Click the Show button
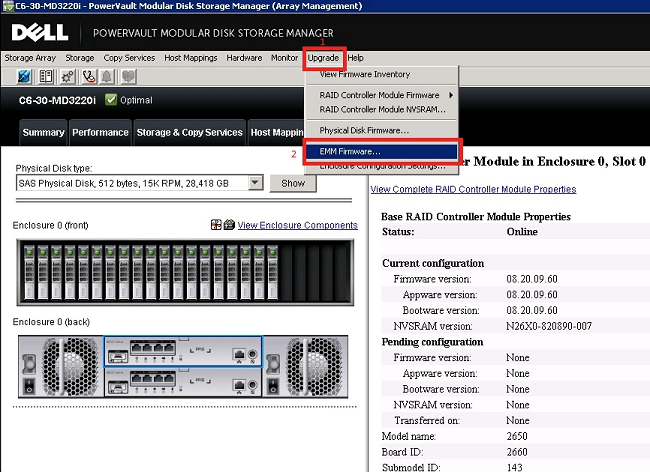This screenshot has width=650, height=475. click(293, 183)
